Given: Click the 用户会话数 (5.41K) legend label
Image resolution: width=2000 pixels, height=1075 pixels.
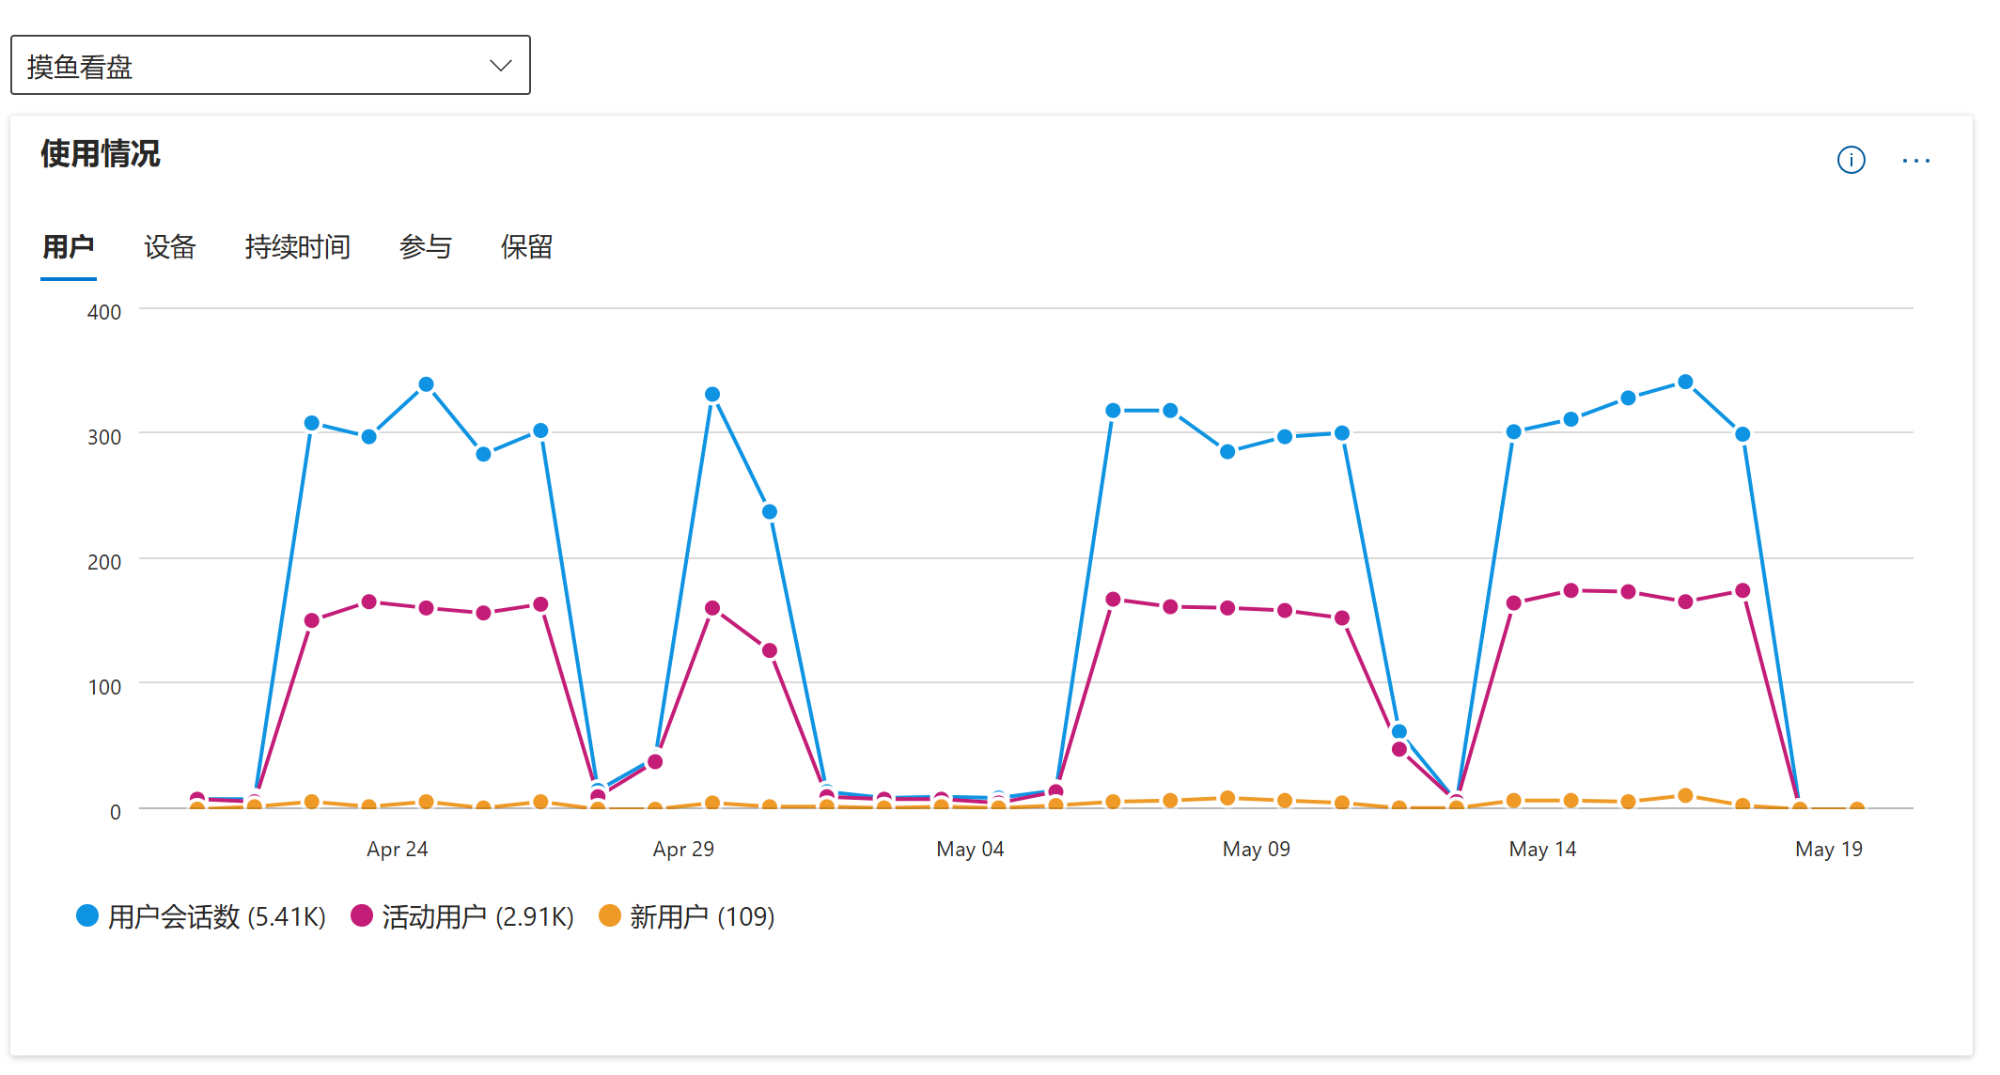Looking at the screenshot, I should (x=217, y=917).
